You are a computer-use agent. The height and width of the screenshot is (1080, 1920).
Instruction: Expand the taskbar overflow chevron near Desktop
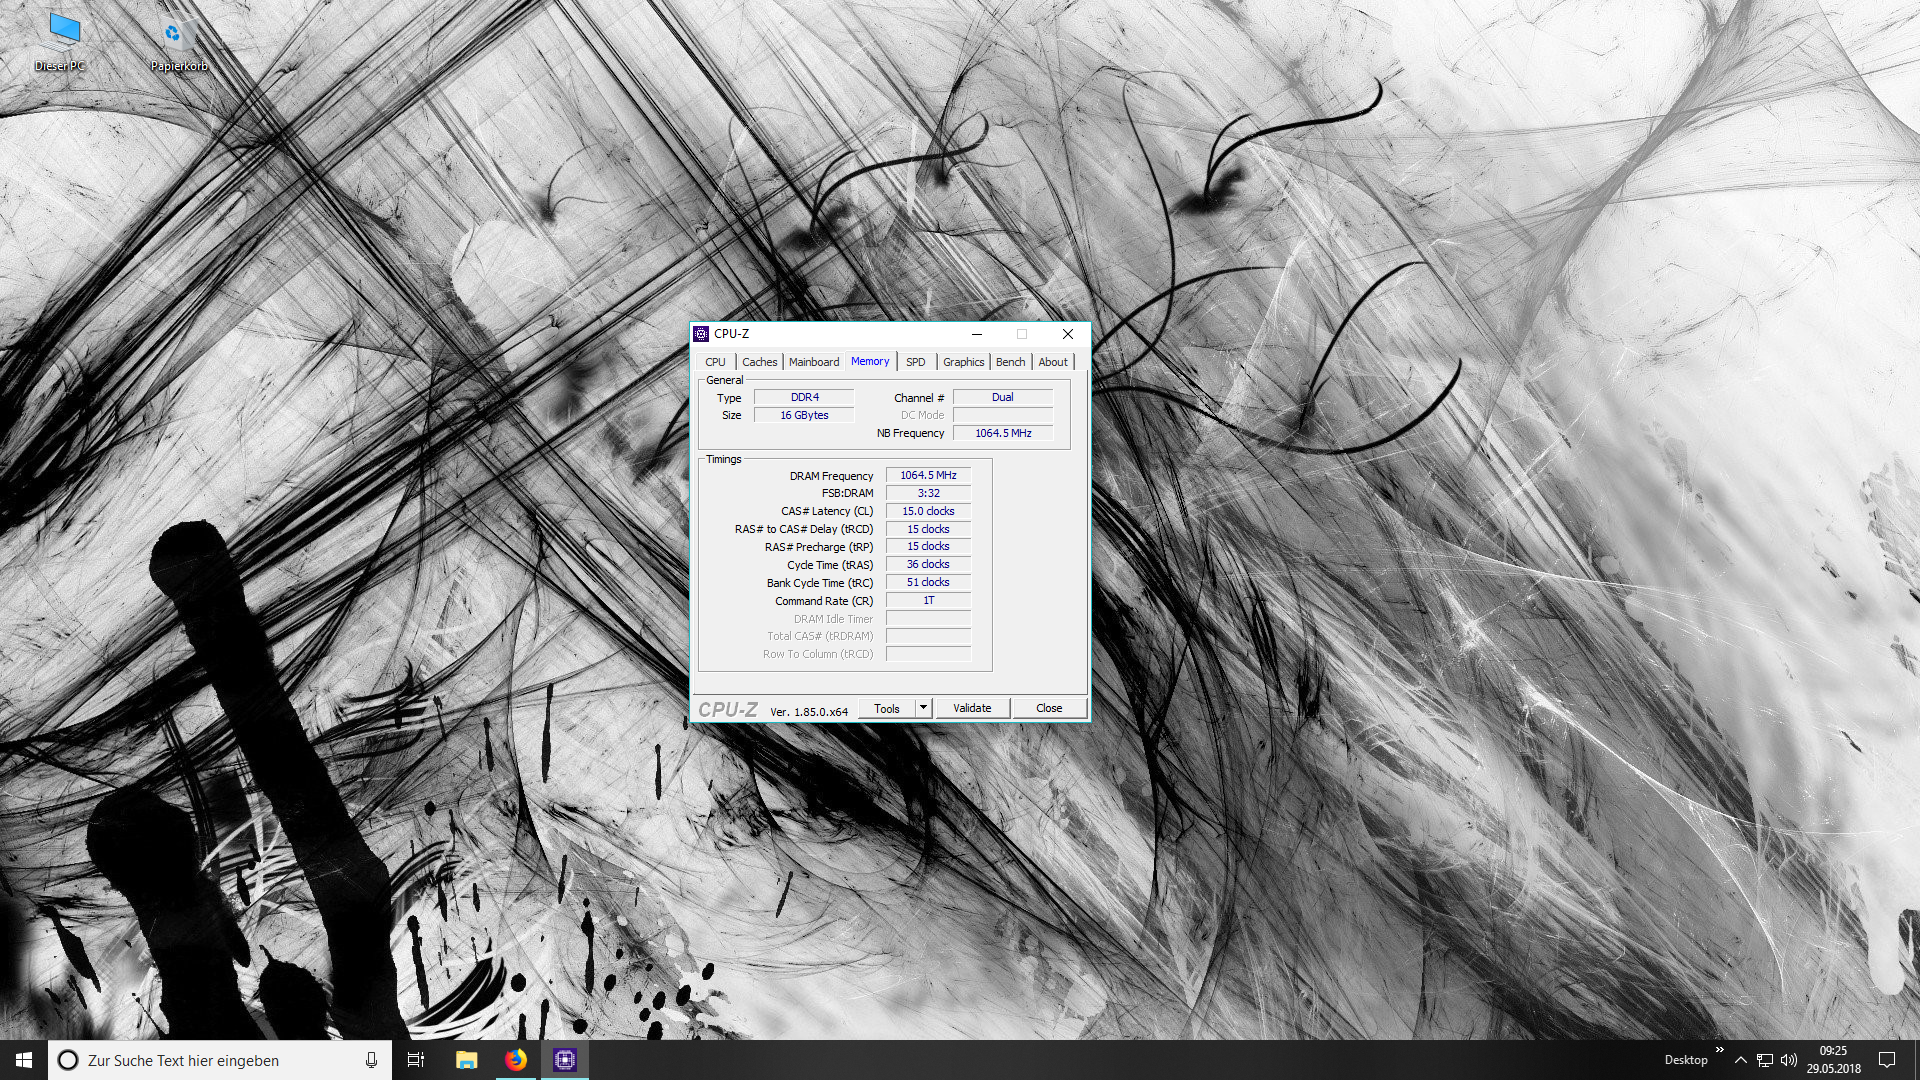click(x=1719, y=1051)
